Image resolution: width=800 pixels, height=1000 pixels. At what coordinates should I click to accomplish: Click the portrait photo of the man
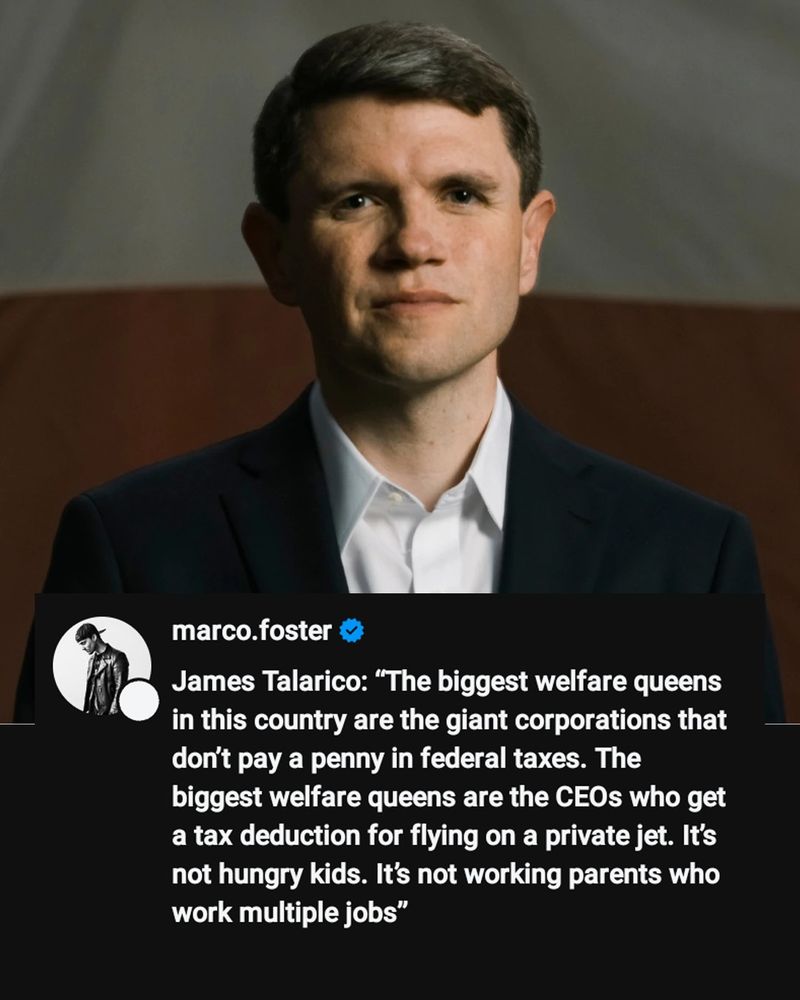click(400, 362)
